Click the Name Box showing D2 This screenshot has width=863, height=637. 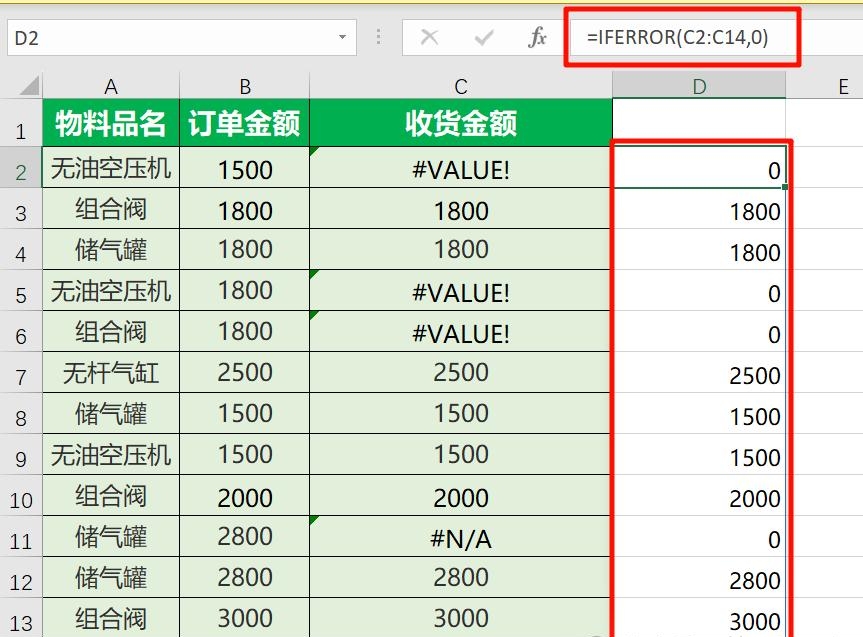(x=182, y=37)
